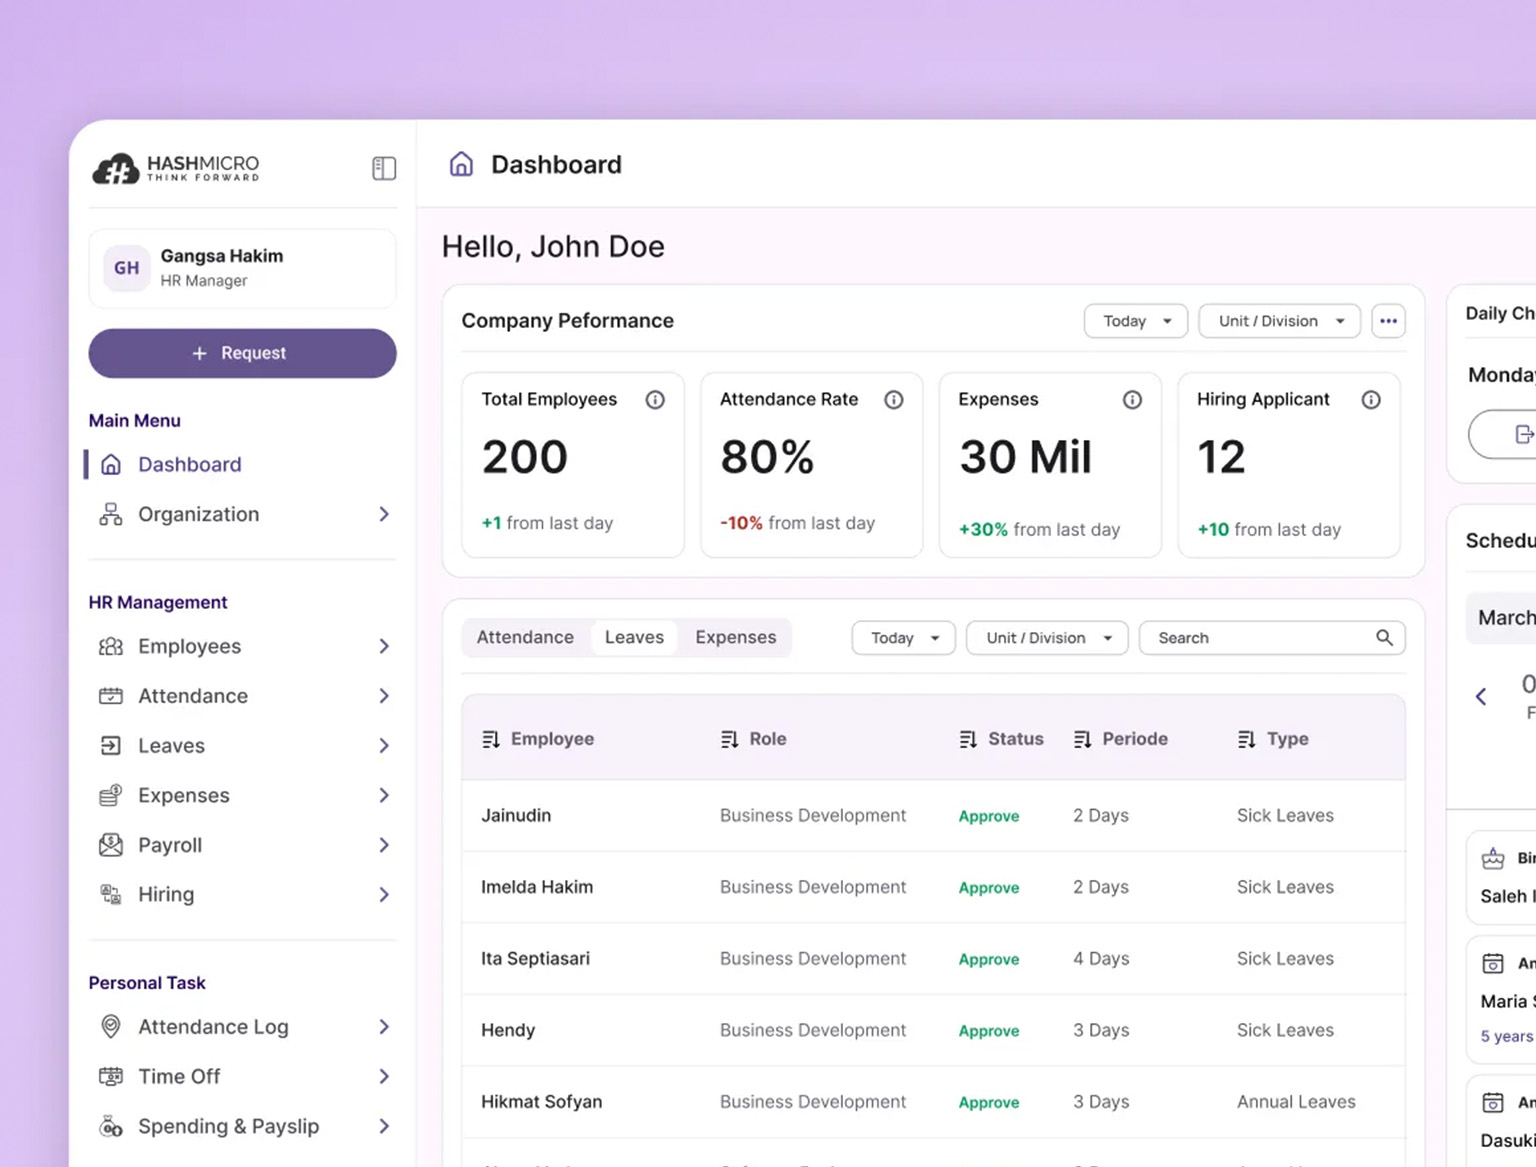This screenshot has width=1536, height=1167.
Task: Open Expenses in HR Management menu
Action: (242, 795)
